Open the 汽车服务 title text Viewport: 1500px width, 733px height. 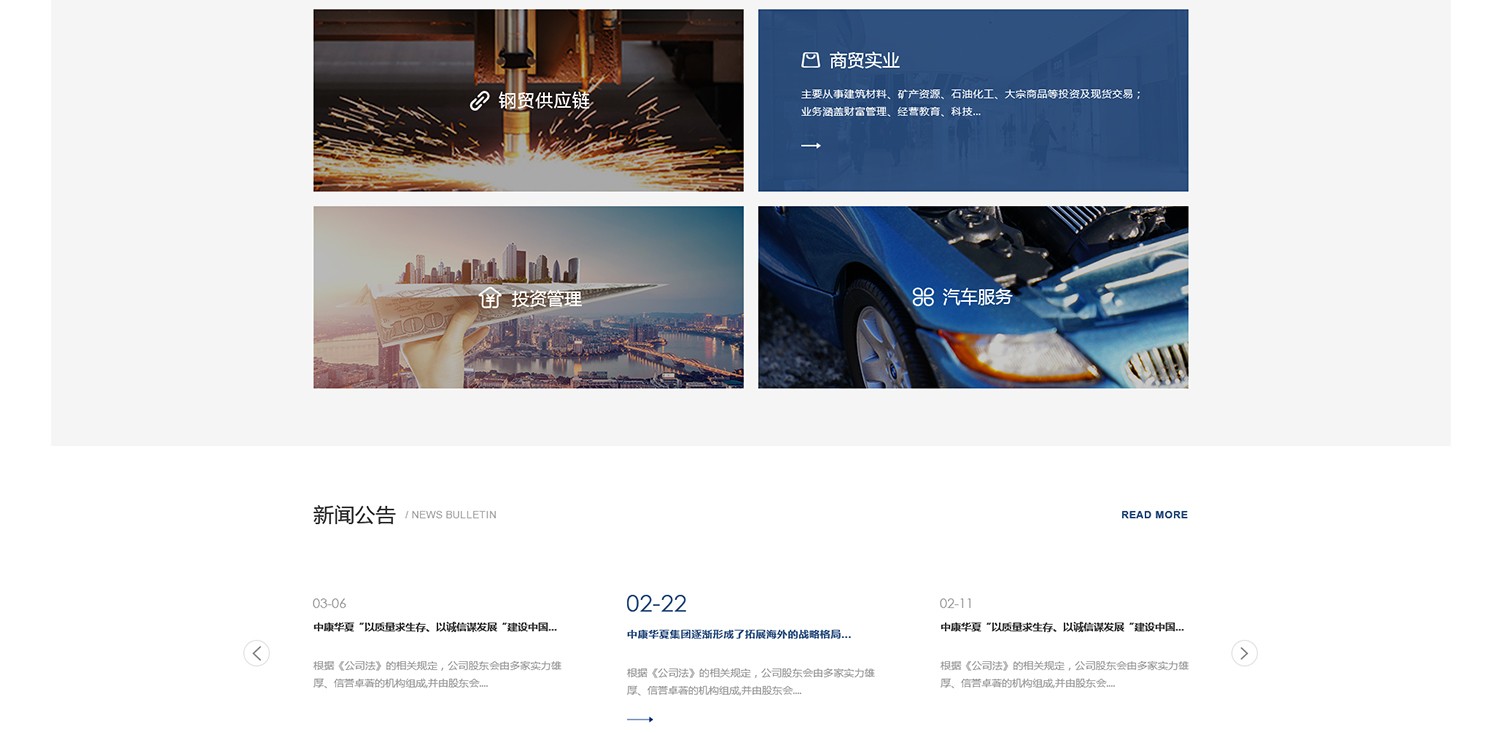coord(977,297)
